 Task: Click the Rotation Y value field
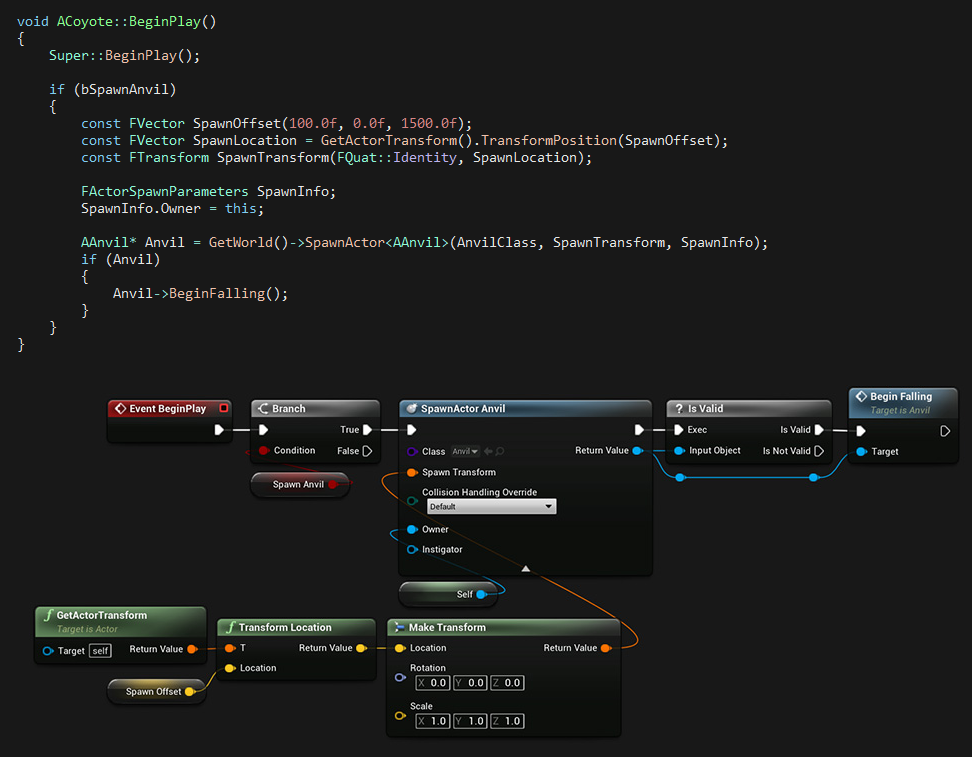tap(470, 683)
